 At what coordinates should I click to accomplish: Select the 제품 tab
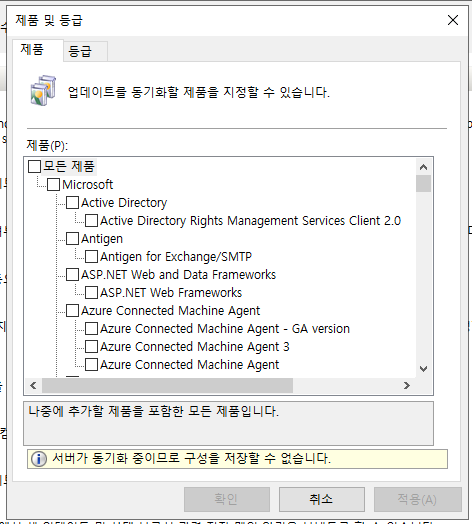(x=38, y=50)
